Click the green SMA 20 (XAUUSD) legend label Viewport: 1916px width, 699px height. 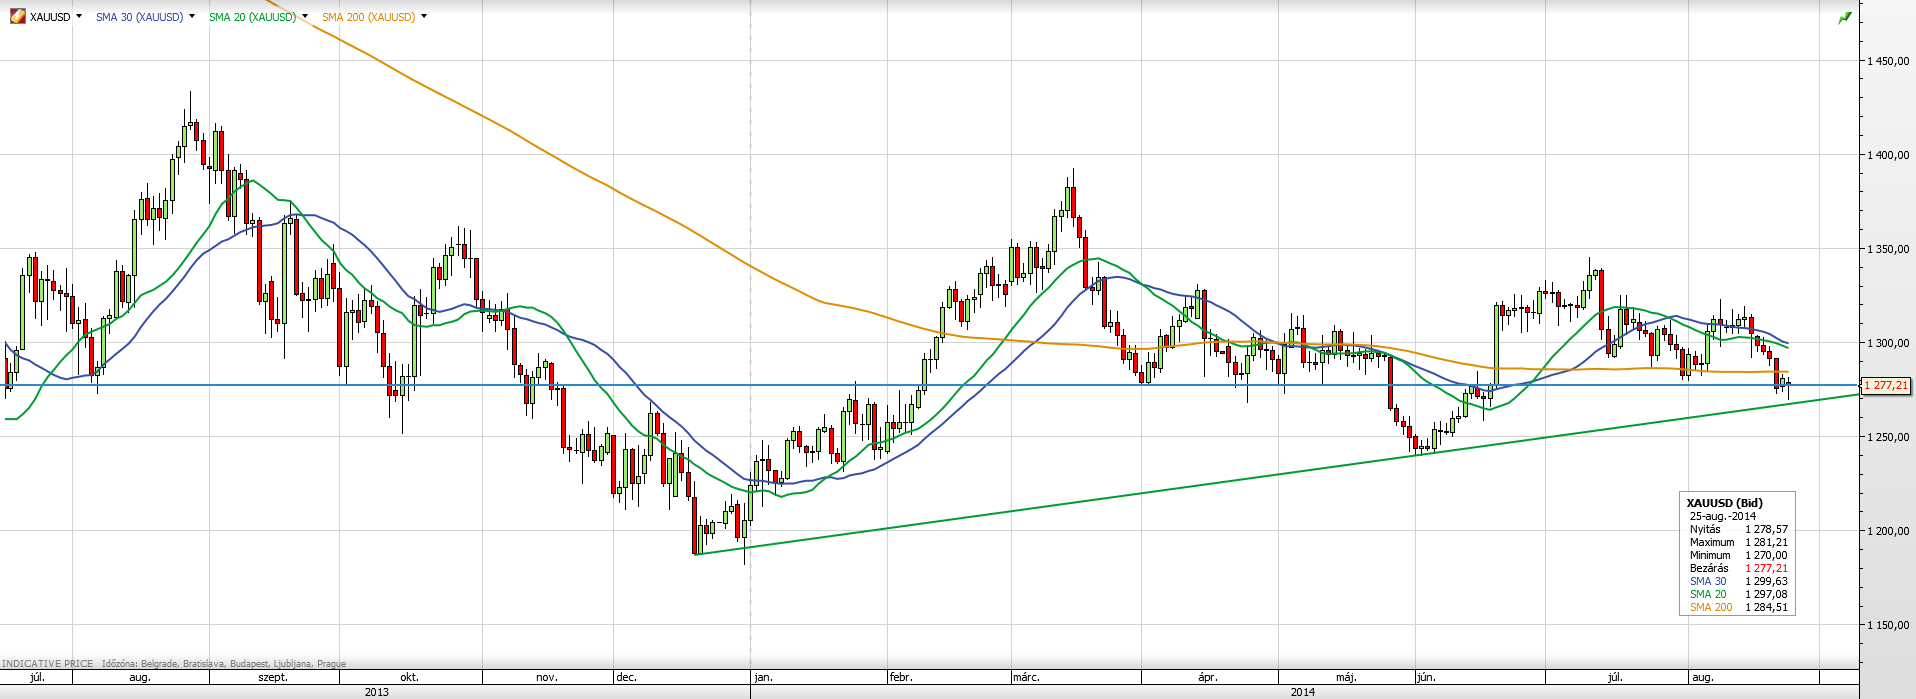(x=253, y=17)
